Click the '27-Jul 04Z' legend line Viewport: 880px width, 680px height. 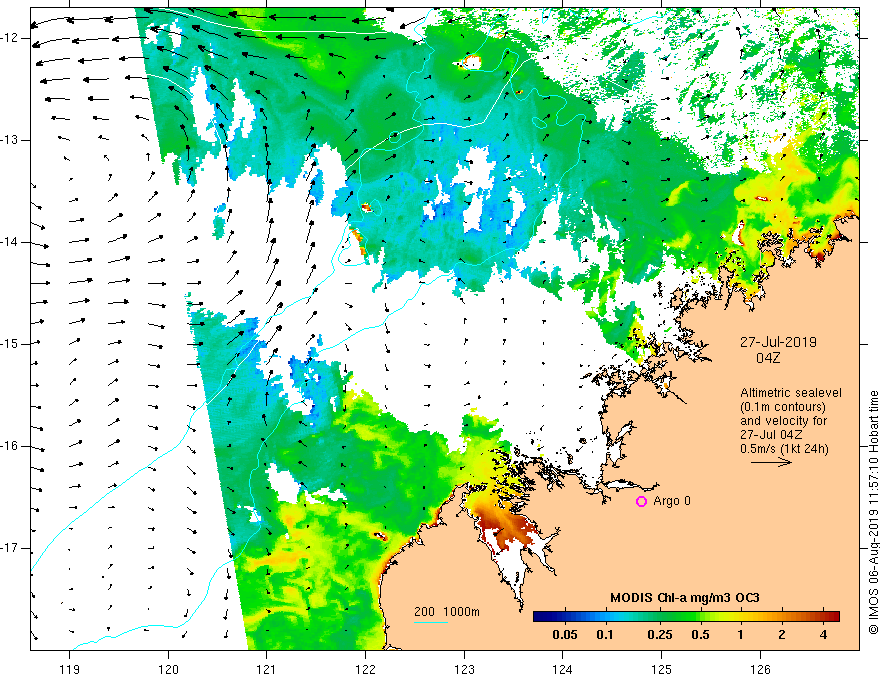pyautogui.click(x=771, y=435)
